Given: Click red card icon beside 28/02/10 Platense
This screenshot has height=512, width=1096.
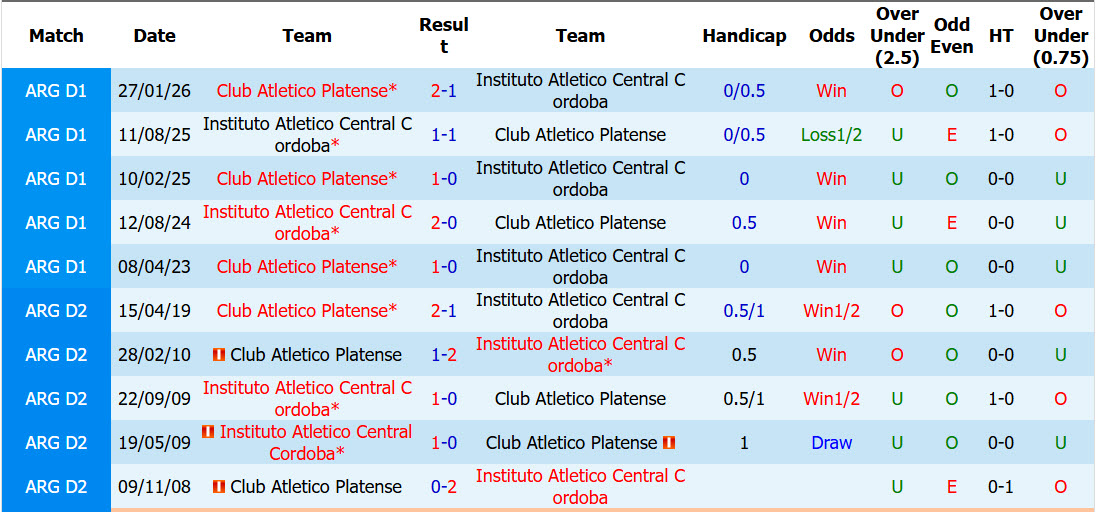Looking at the screenshot, I should tap(218, 355).
